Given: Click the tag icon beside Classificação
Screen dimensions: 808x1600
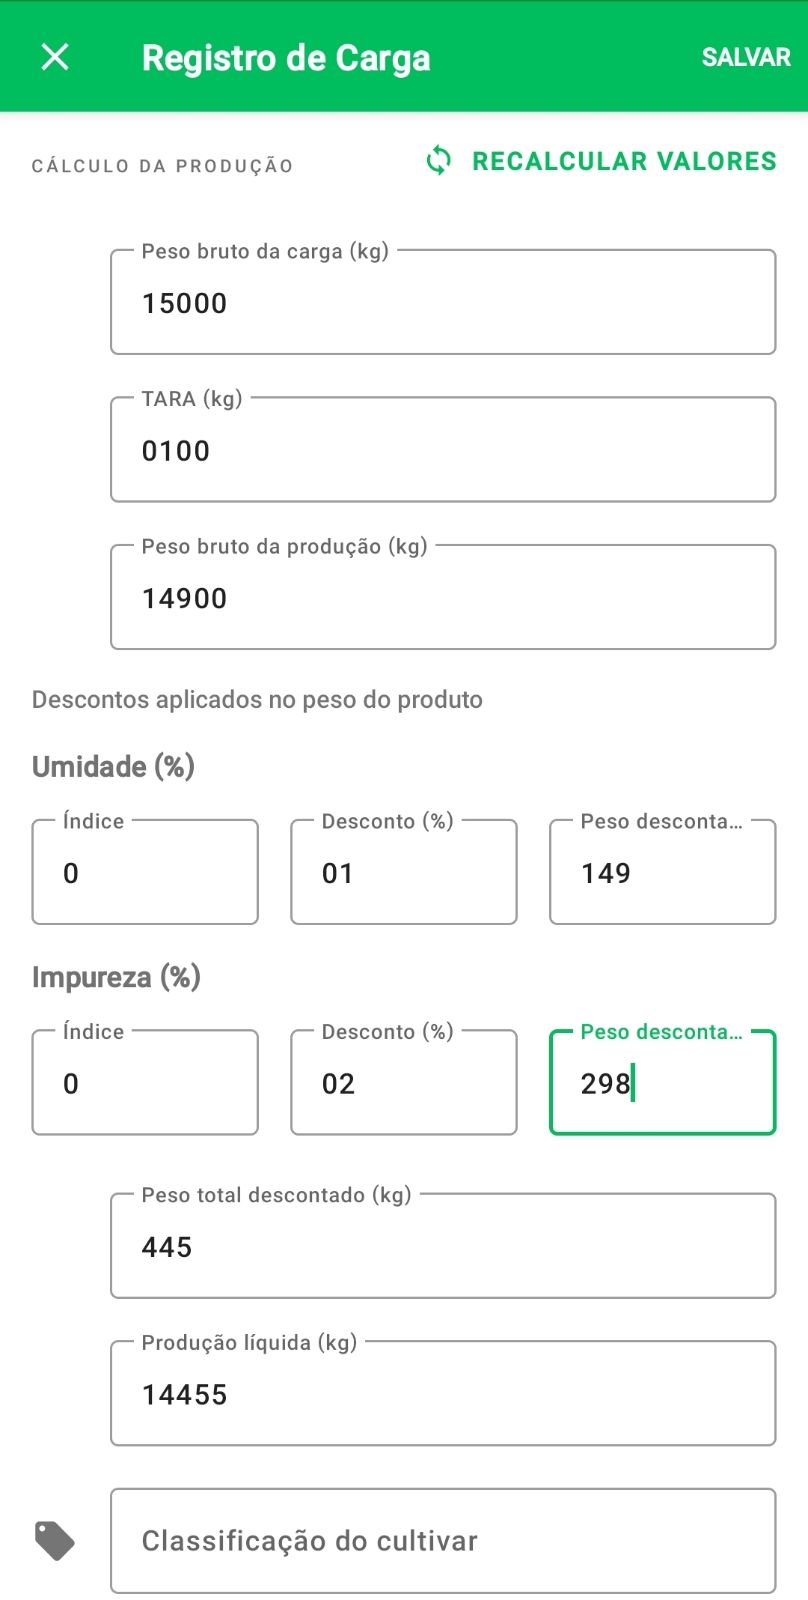Looking at the screenshot, I should coord(55,1541).
